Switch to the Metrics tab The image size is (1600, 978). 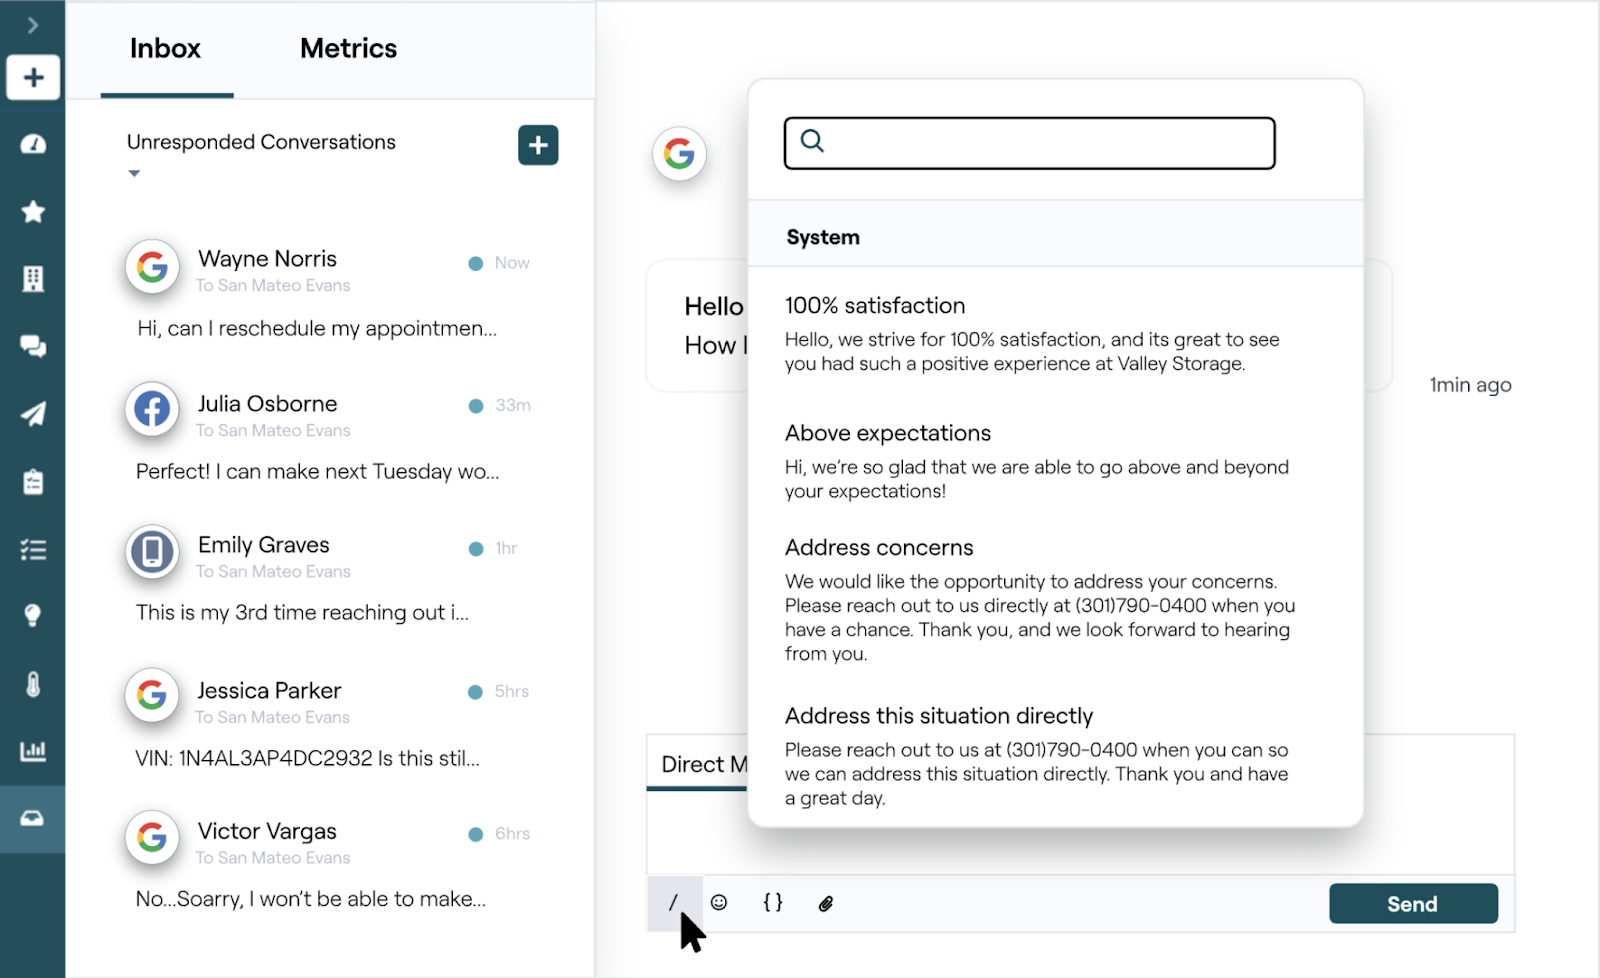(x=347, y=47)
